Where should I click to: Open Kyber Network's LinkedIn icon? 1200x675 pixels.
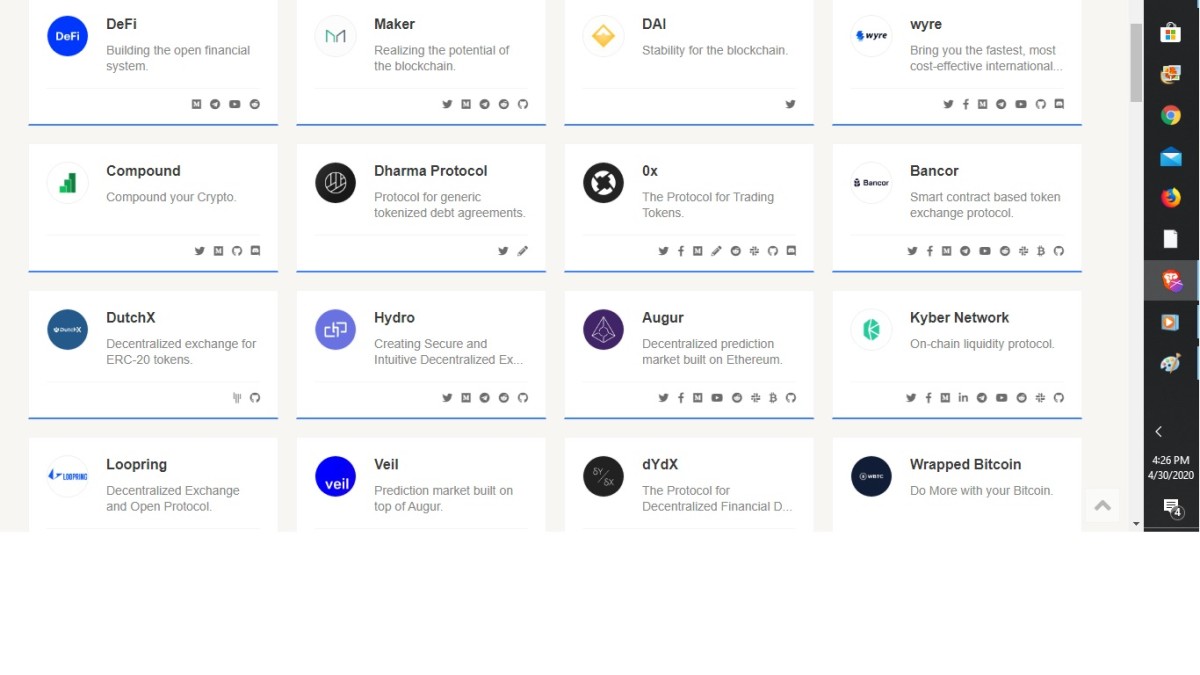point(963,397)
